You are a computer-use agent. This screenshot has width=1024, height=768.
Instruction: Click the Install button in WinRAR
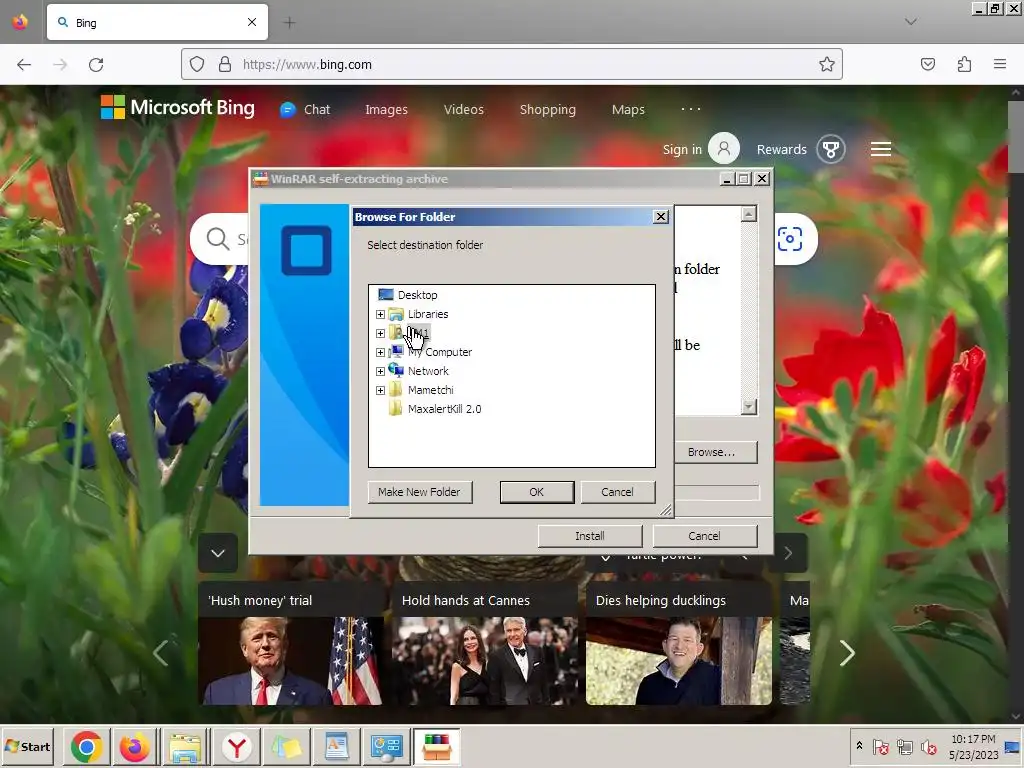tap(590, 536)
